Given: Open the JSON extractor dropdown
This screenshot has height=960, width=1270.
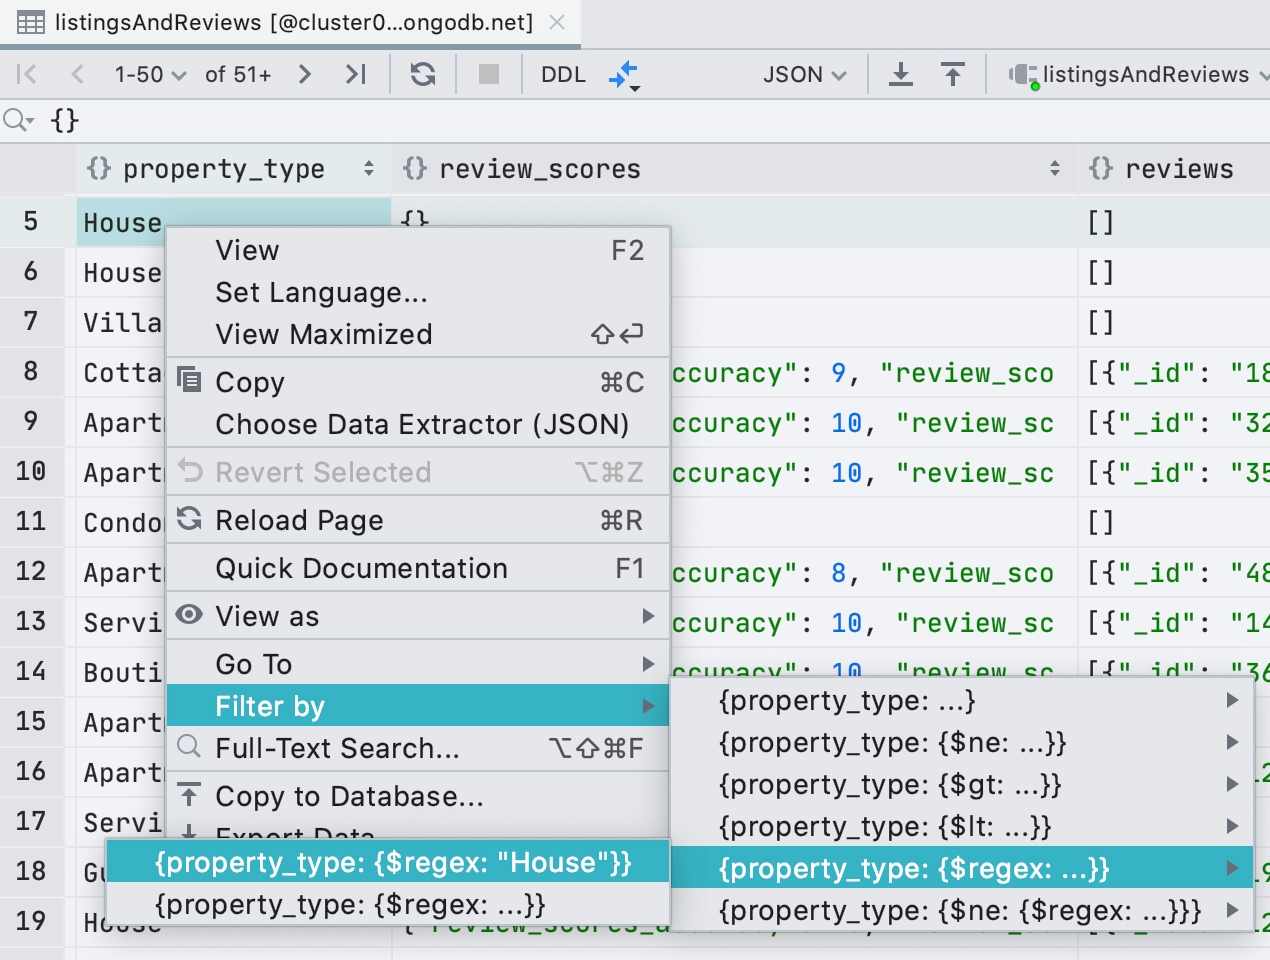Looking at the screenshot, I should tap(805, 75).
